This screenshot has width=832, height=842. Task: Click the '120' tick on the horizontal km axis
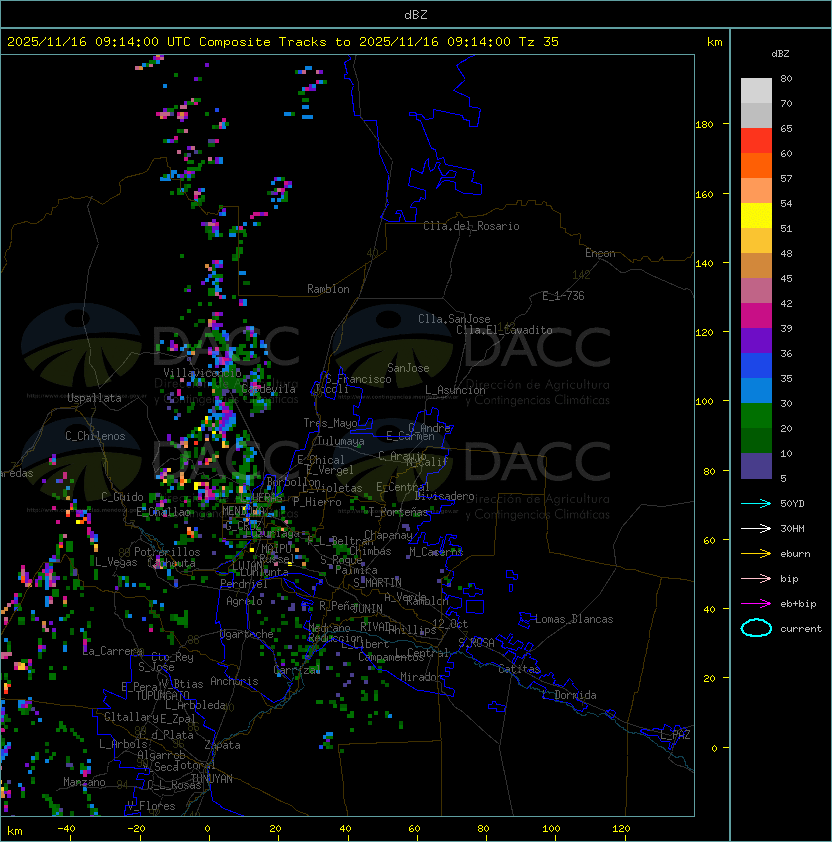(x=621, y=829)
